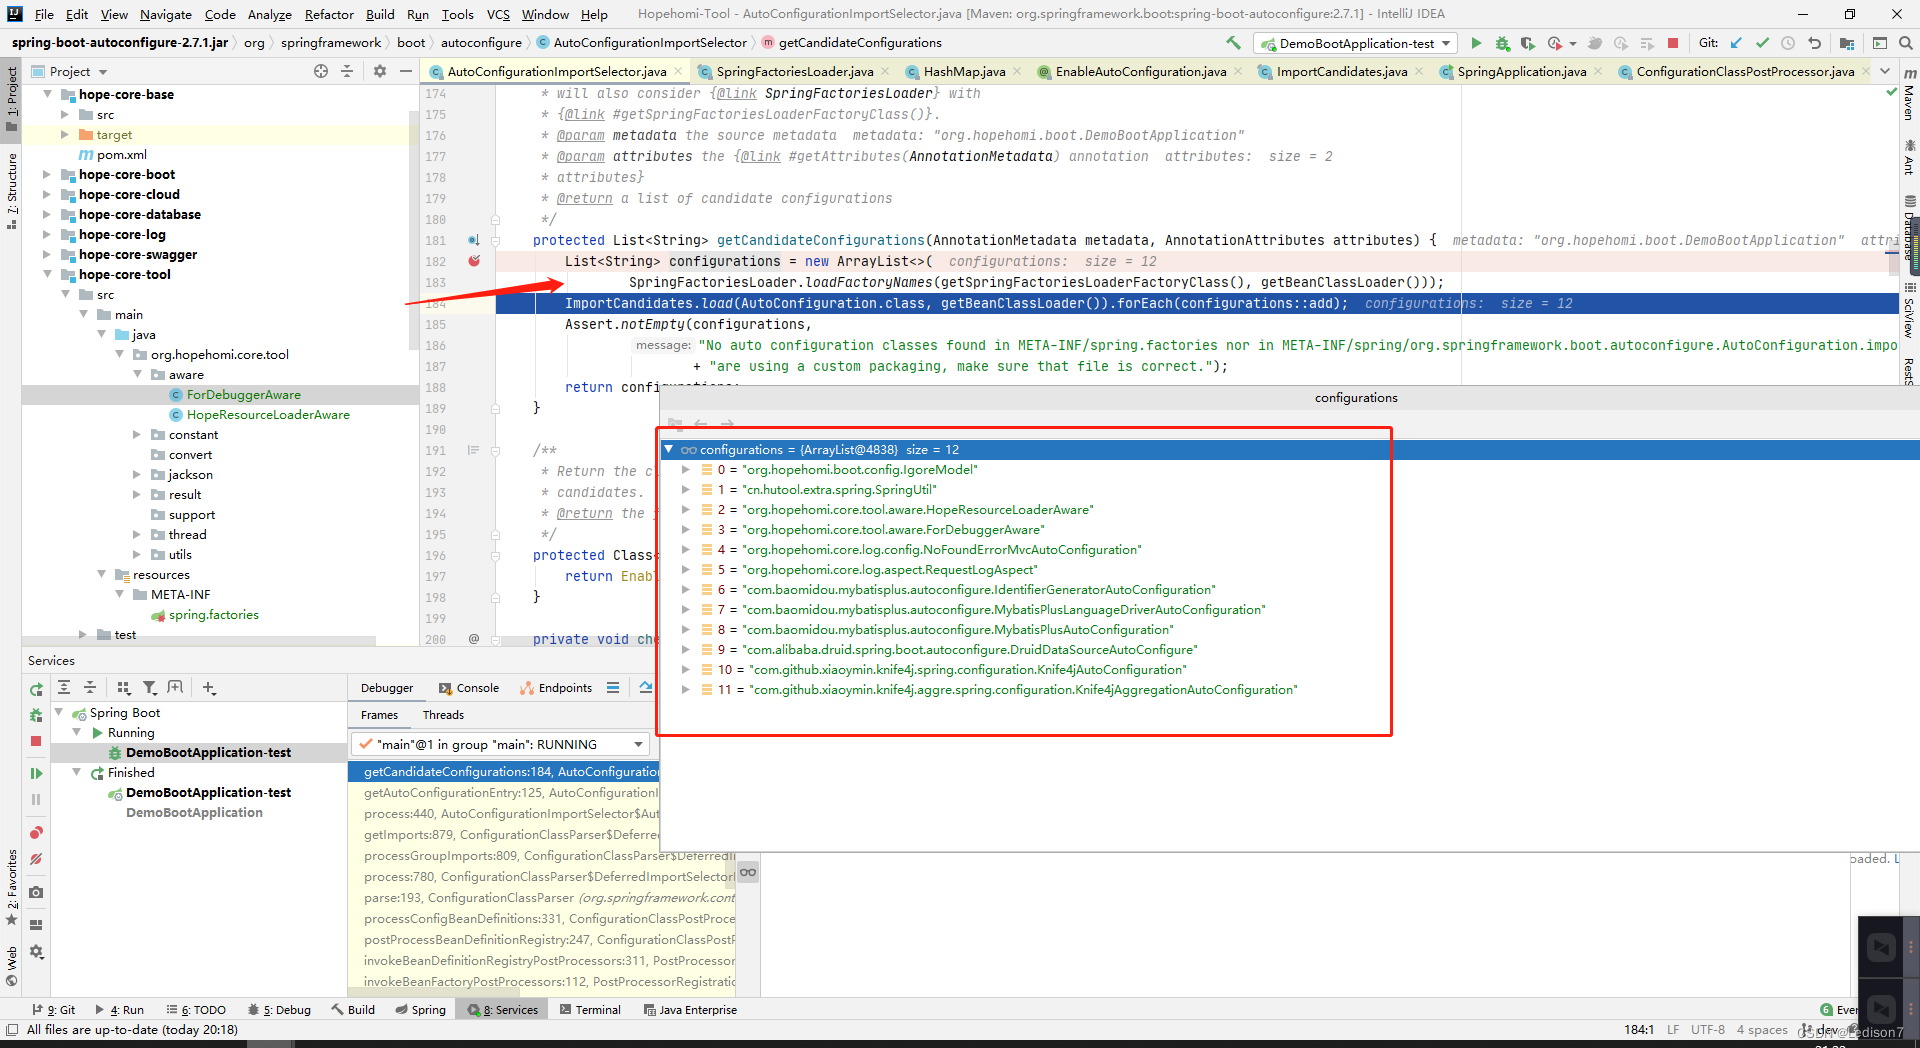This screenshot has width=1920, height=1048.
Task: Stop the application with the red square in the top toolbar
Action: [x=1673, y=43]
